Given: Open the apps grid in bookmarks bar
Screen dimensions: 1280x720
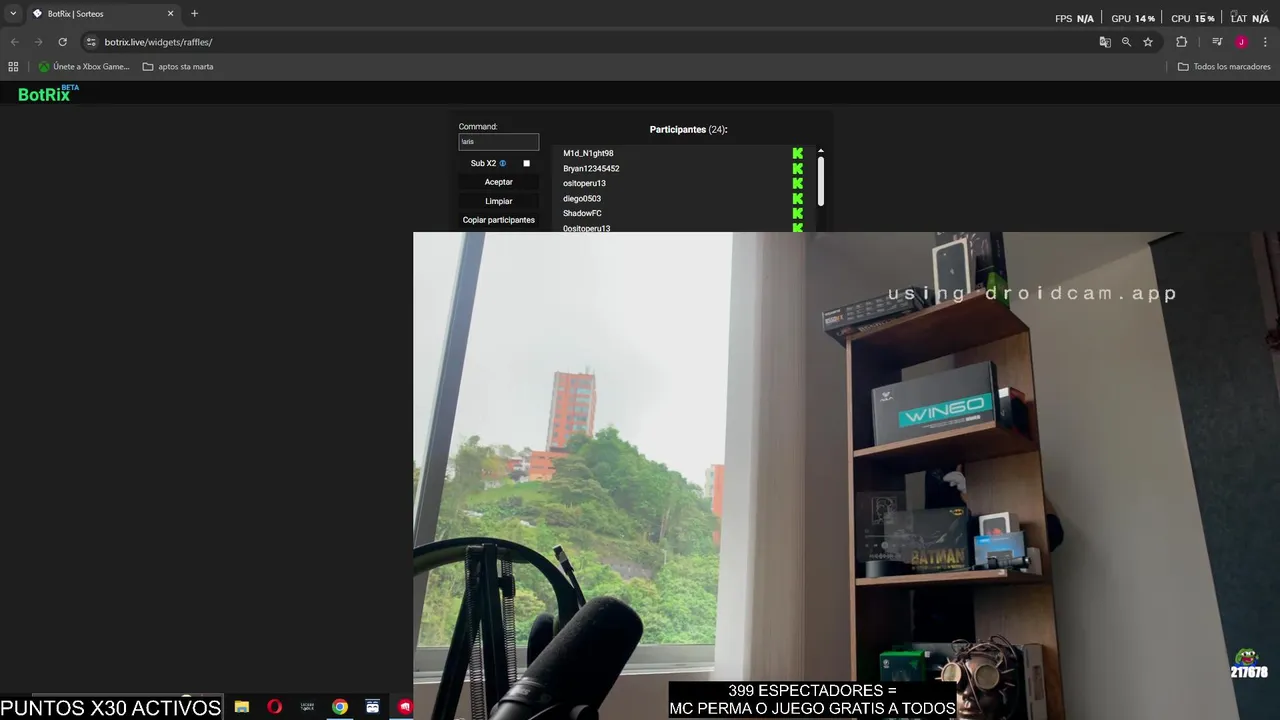Looking at the screenshot, I should [13, 67].
